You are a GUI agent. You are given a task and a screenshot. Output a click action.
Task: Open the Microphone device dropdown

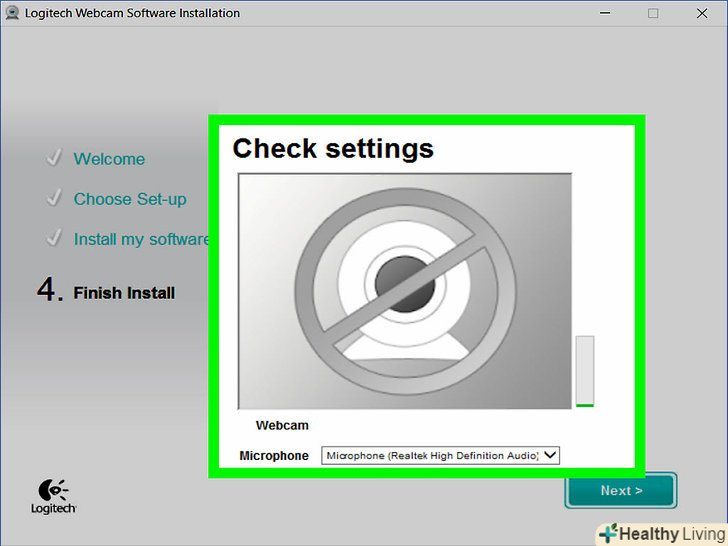(549, 455)
